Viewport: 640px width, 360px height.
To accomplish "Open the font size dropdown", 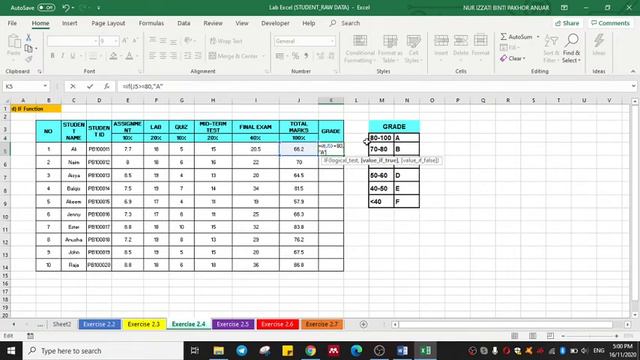I will (116, 41).
